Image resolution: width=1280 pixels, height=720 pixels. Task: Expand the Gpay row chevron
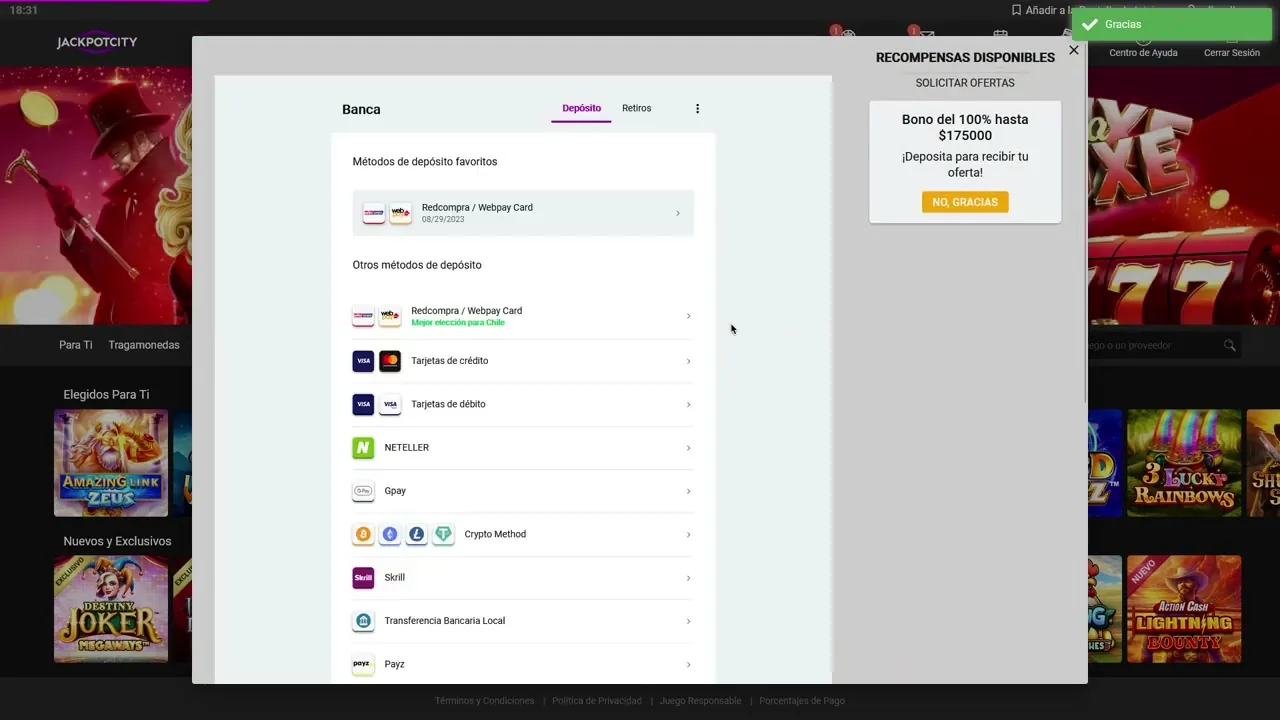(x=688, y=491)
